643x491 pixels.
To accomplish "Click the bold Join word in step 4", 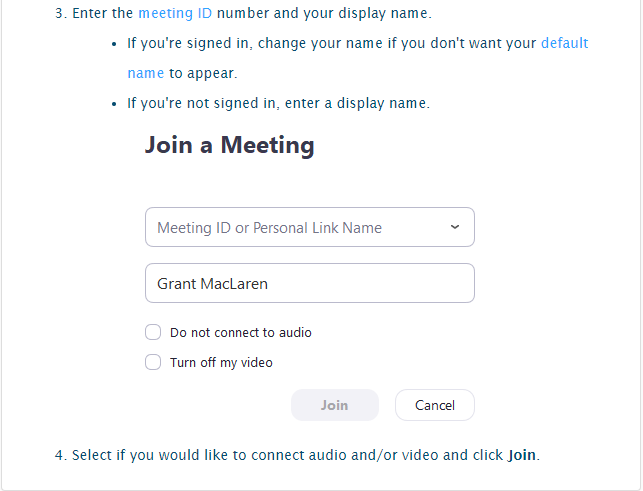I will 522,455.
